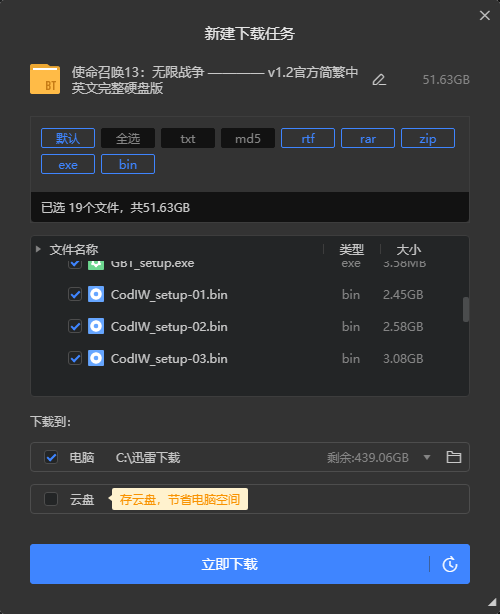Viewport: 500px width, 614px height.
Task: Click the task title 使命召唤13 text
Action: click(x=215, y=80)
